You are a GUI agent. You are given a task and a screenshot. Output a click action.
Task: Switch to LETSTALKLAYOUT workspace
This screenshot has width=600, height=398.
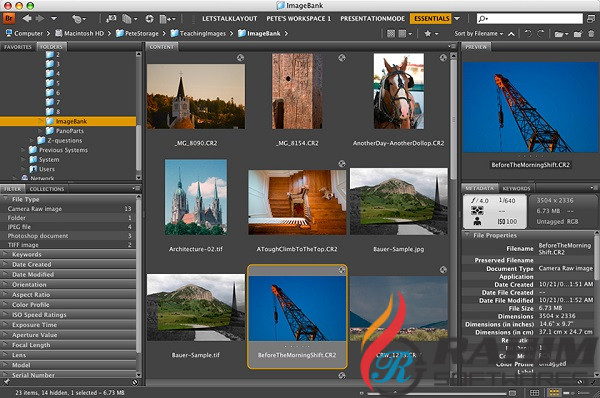(230, 18)
